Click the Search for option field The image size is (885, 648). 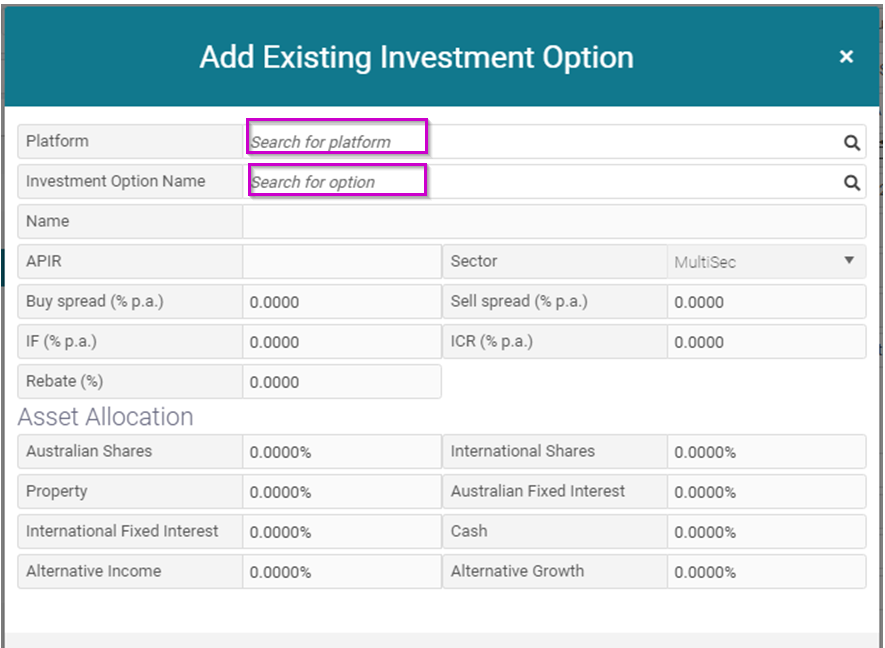point(338,181)
